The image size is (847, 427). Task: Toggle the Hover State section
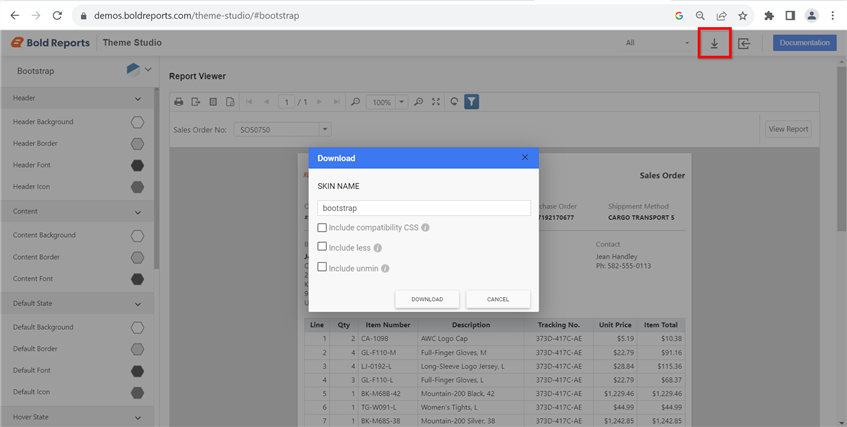(x=138, y=418)
